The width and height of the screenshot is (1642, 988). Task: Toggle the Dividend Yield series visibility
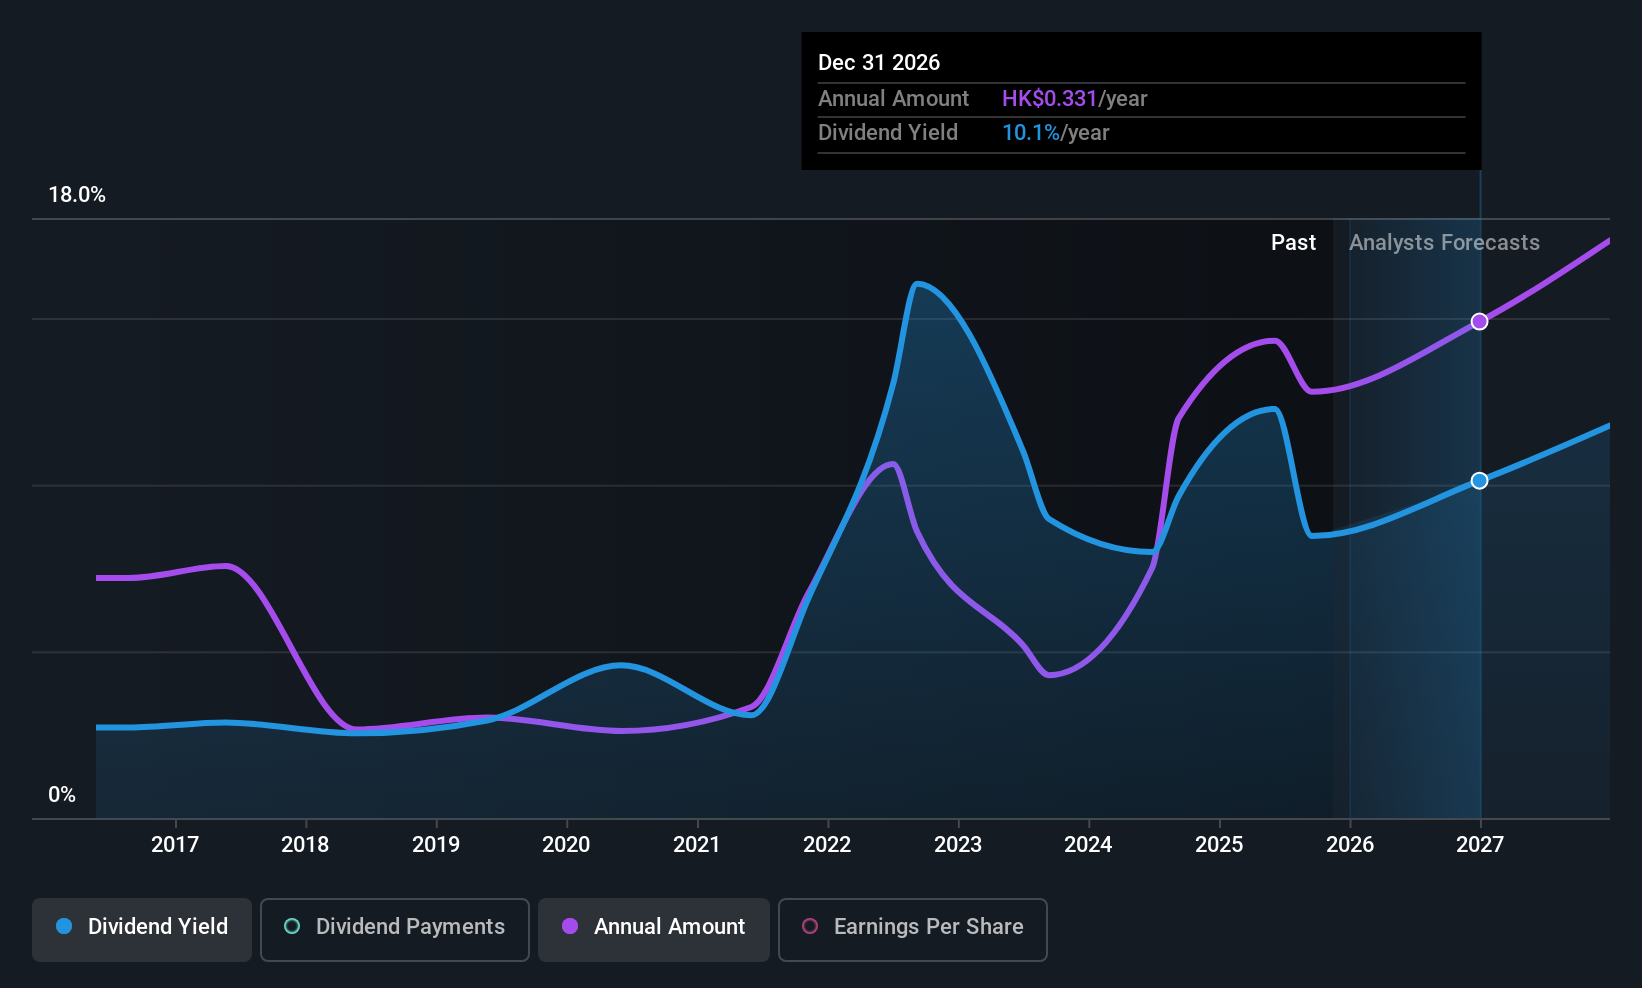pos(141,927)
